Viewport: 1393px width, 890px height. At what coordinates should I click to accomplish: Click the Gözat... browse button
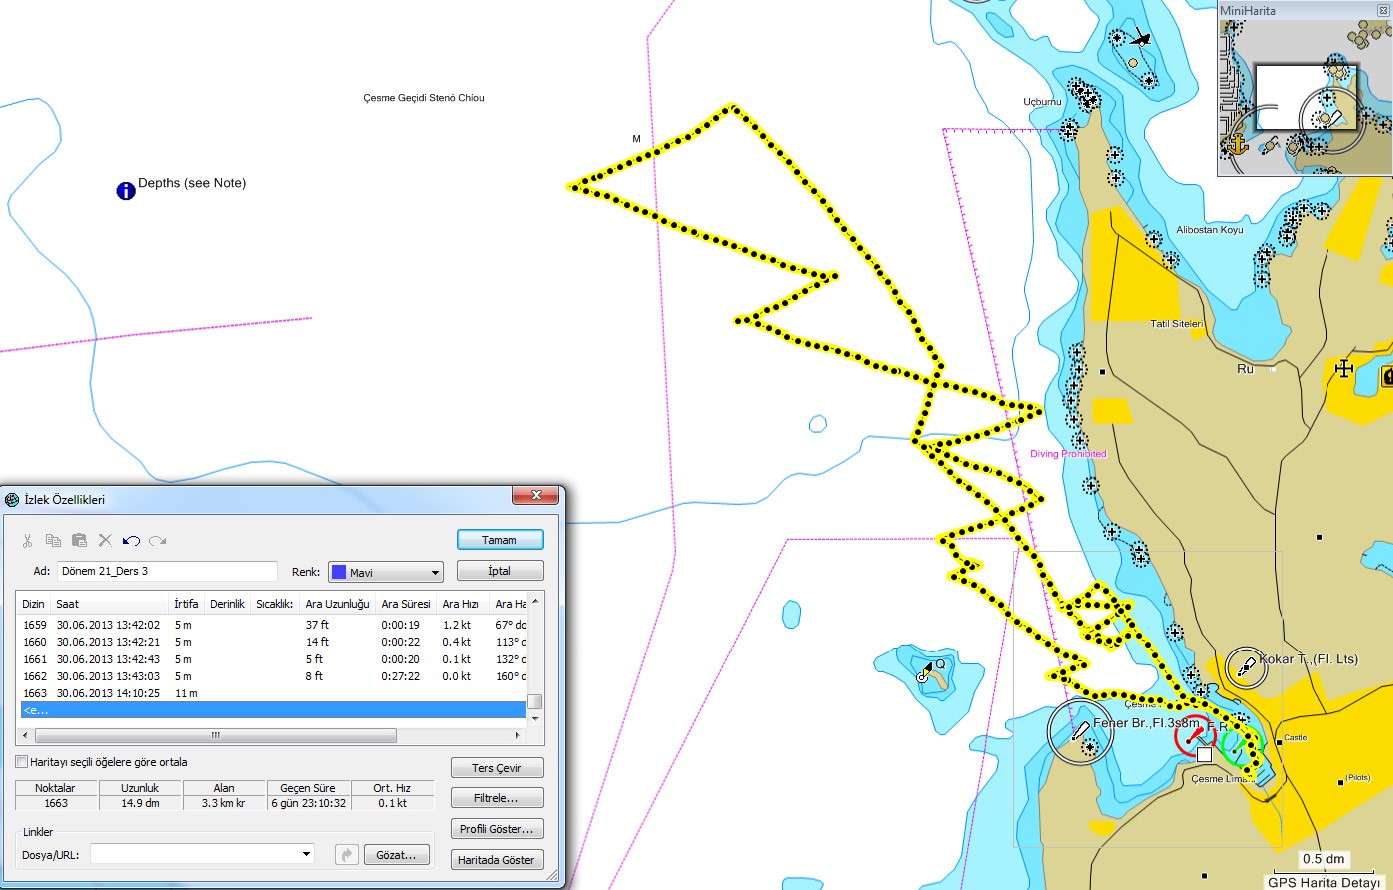click(396, 855)
